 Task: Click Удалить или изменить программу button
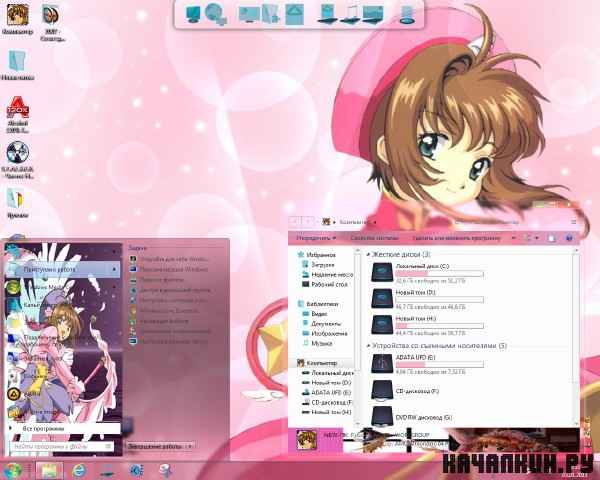click(457, 238)
